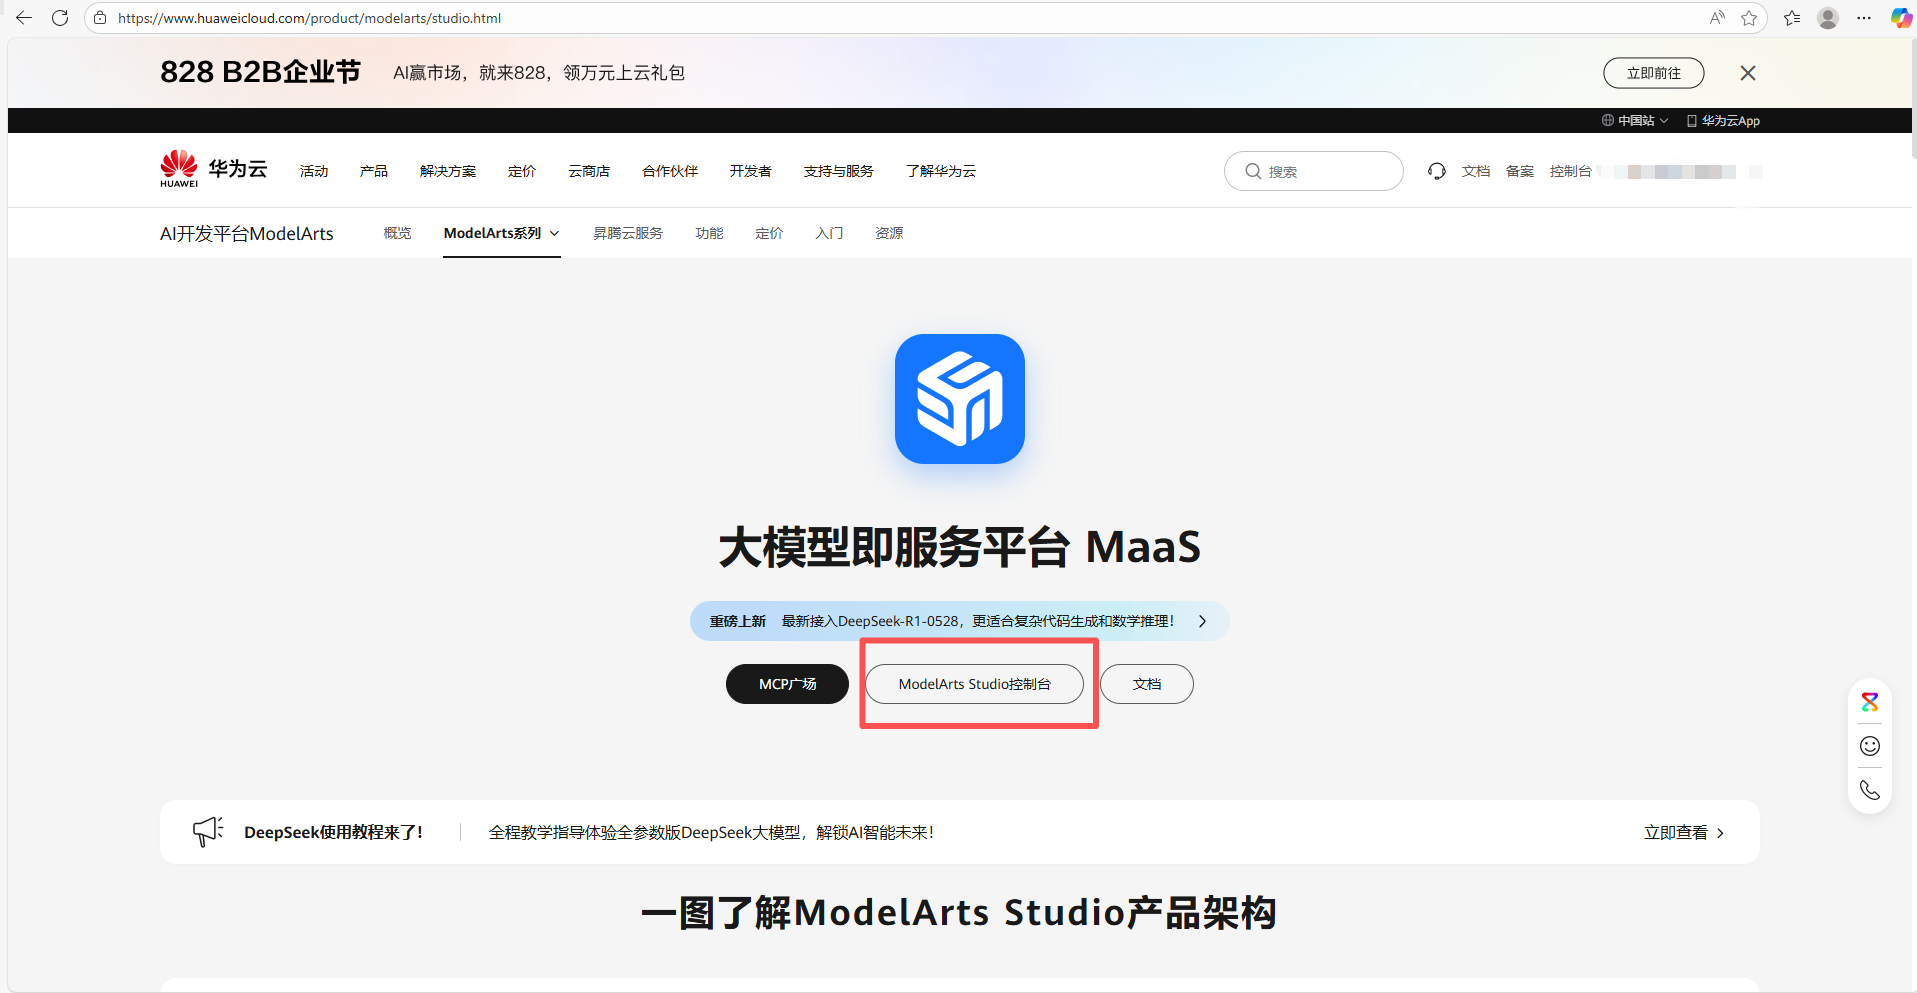This screenshot has height=993, width=1917.
Task: Open the 合作伙伴 menu
Action: click(x=670, y=171)
